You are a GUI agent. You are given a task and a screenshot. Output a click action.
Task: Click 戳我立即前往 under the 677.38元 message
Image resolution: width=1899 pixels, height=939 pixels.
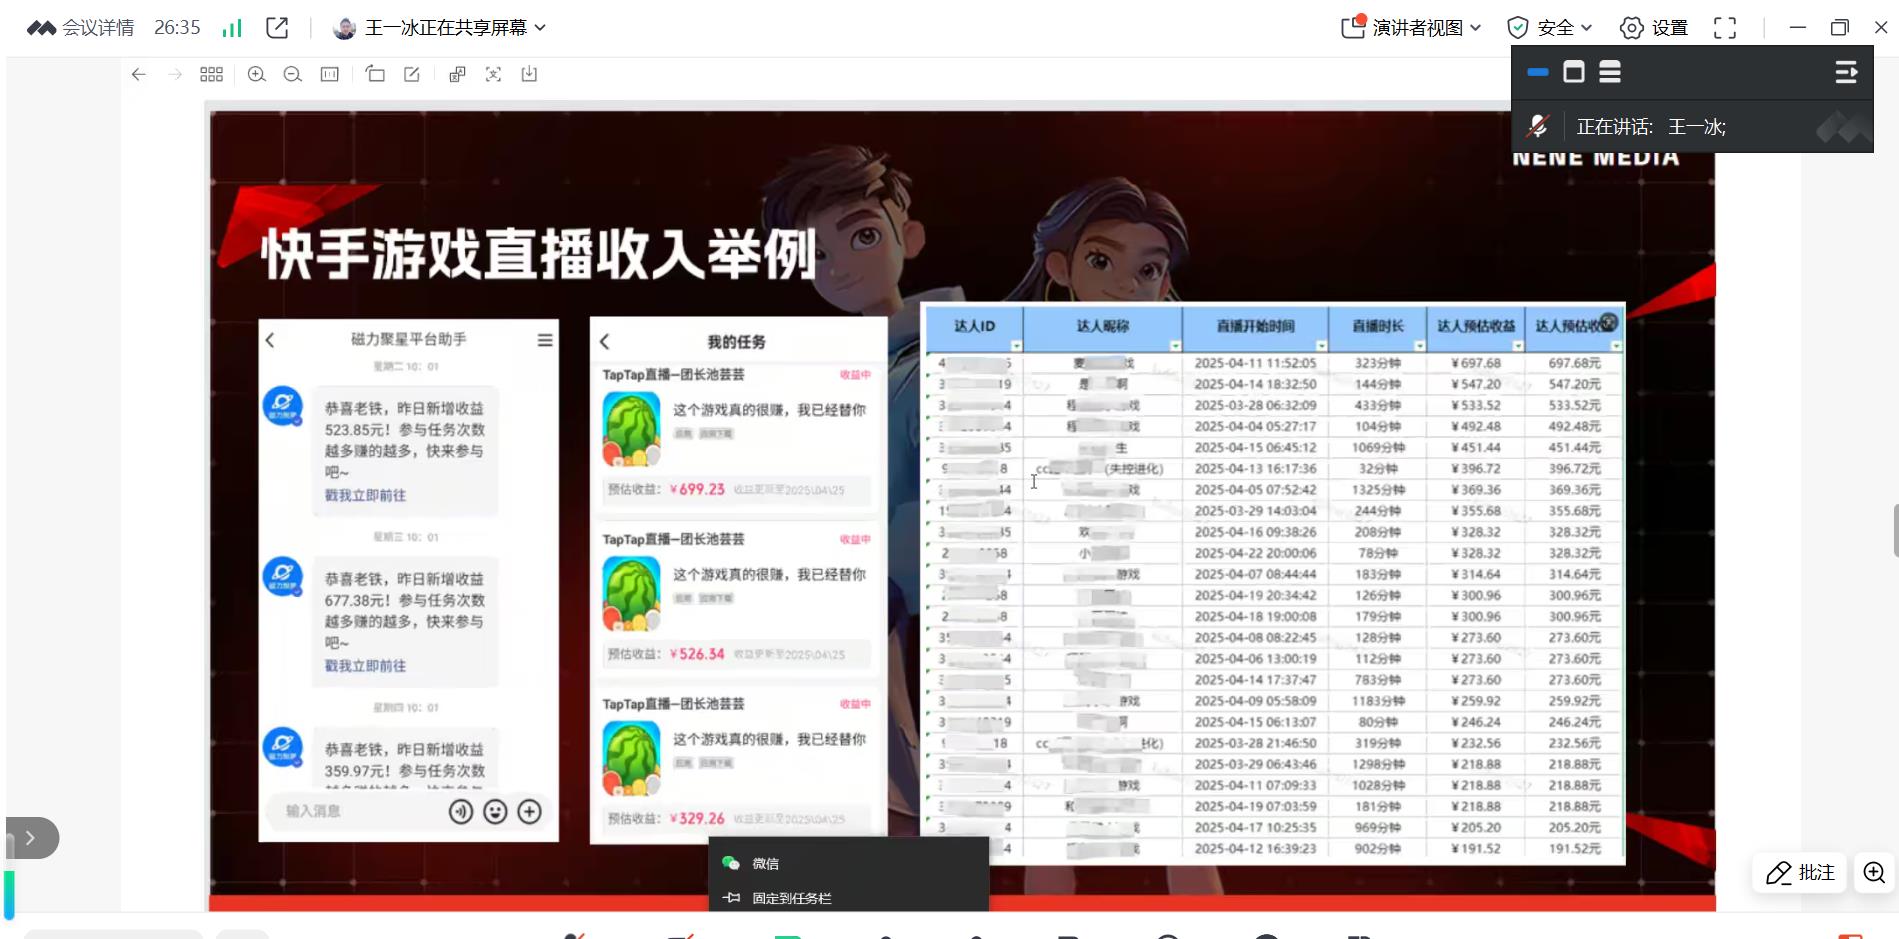pos(365,665)
